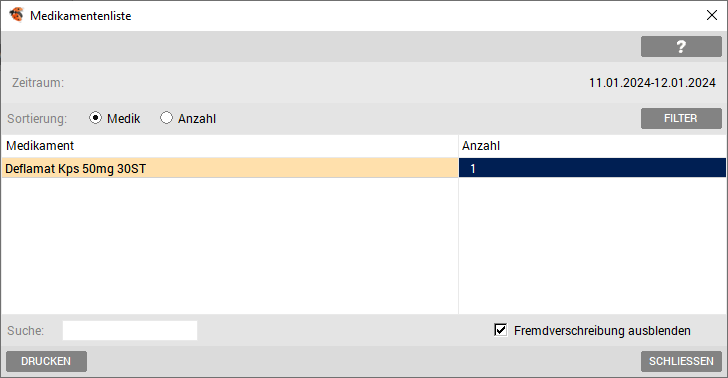Click the date range 11.01.2024-12.01.2024
The image size is (728, 378).
click(x=652, y=83)
